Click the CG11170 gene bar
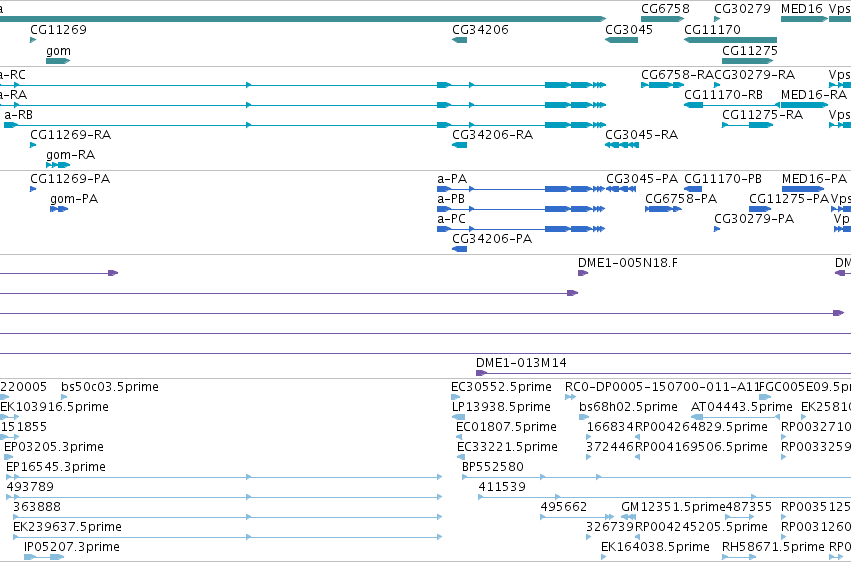The height and width of the screenshot is (562, 851). (731, 40)
